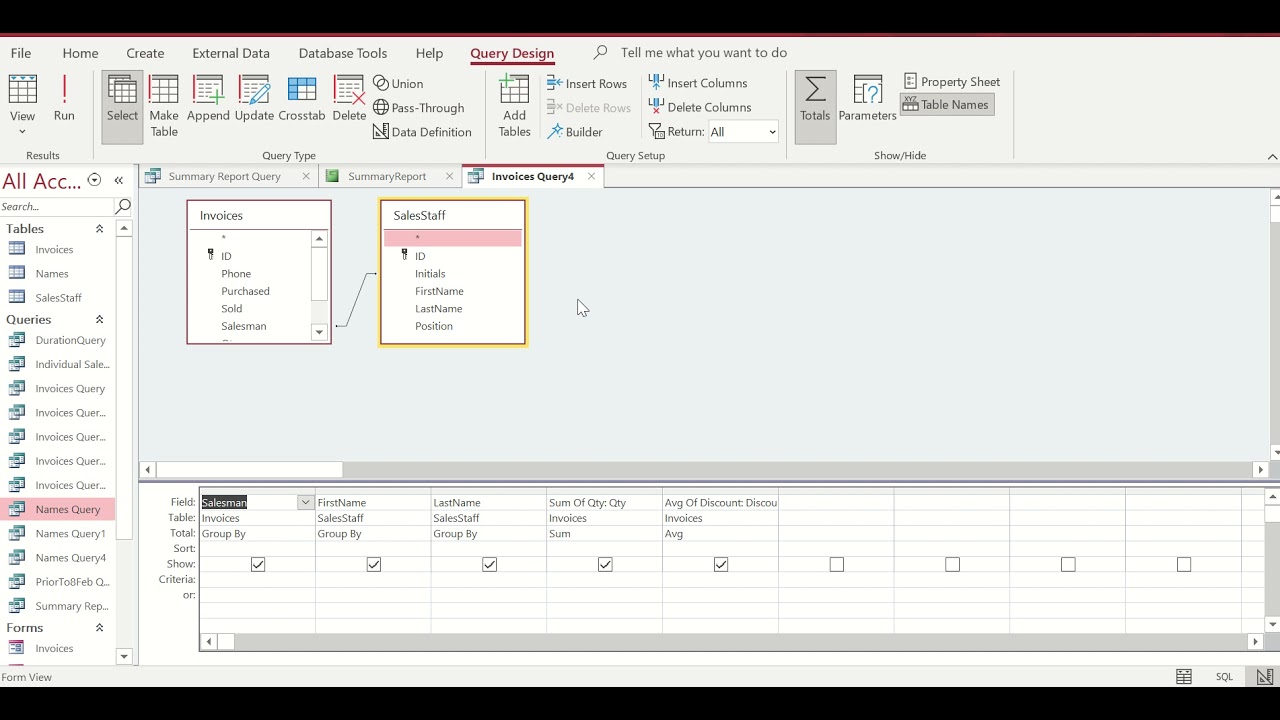The height and width of the screenshot is (720, 1280).
Task: Run the query with the Run icon
Action: click(x=64, y=98)
